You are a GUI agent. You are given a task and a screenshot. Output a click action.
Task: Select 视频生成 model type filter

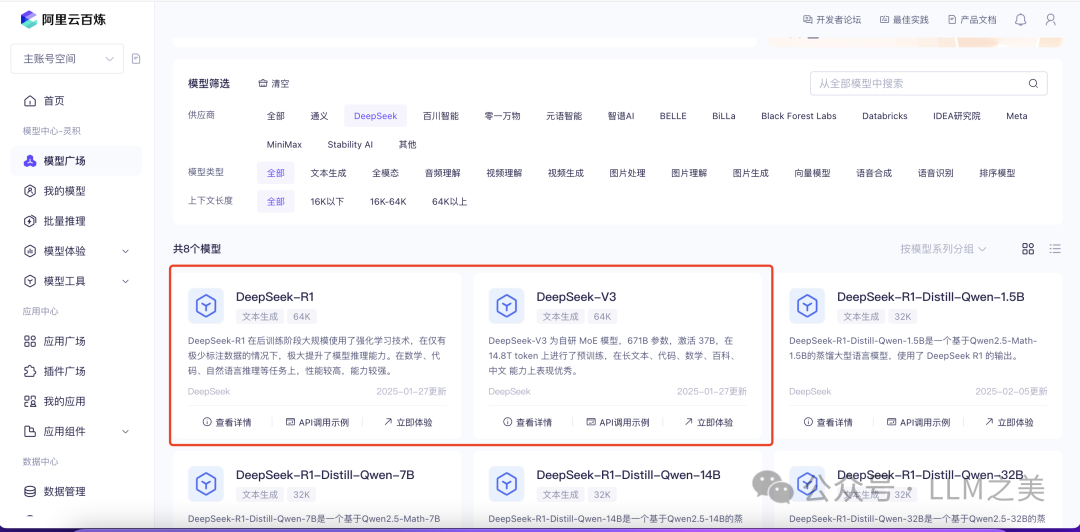click(x=565, y=173)
